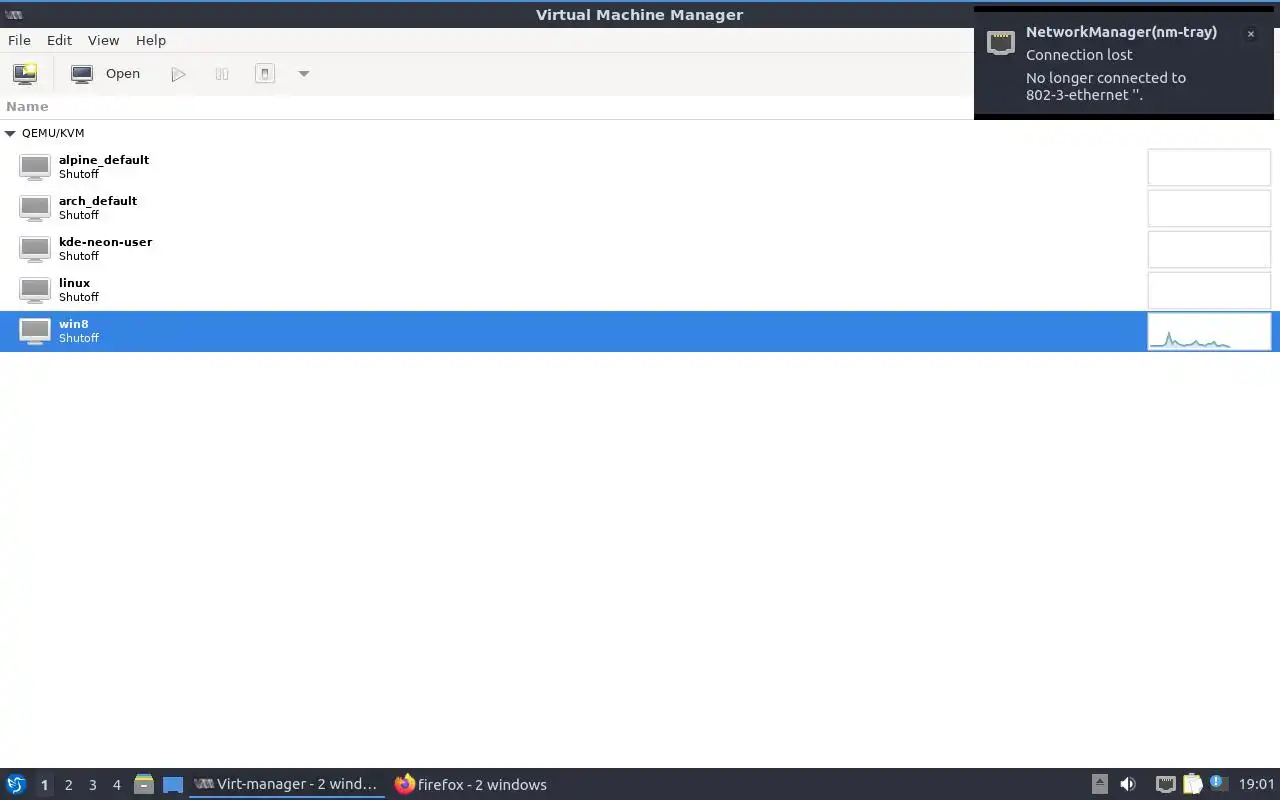The height and width of the screenshot is (800, 1280).
Task: Switch to workspace 2
Action: (x=68, y=785)
